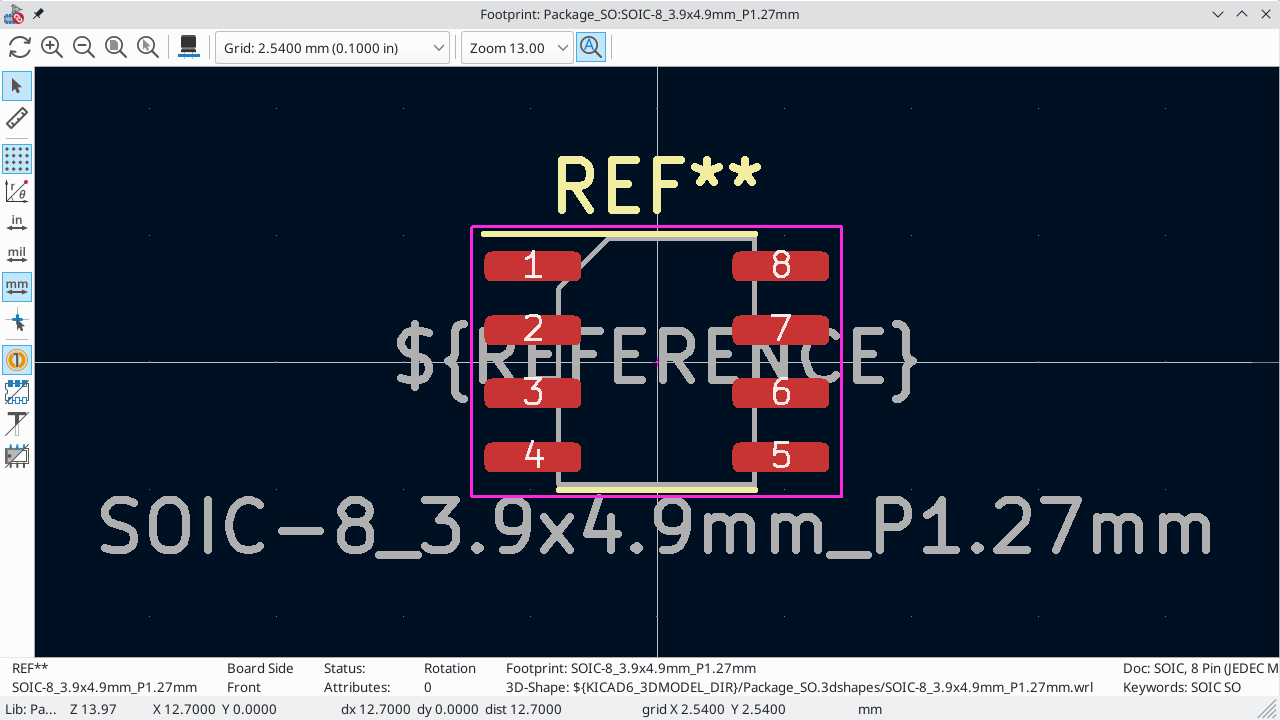Toggle pads outline sketch mode
This screenshot has width=1280, height=720.
17,391
